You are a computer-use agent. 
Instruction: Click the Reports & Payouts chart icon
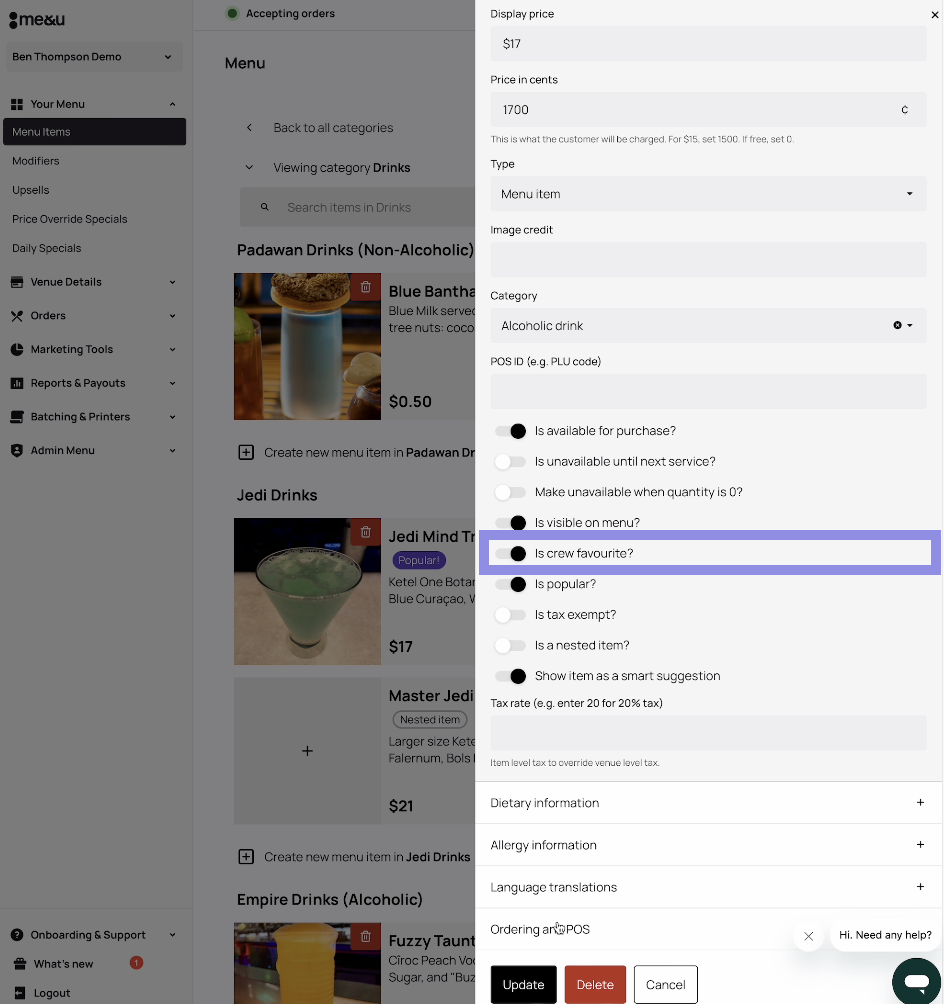[x=17, y=384]
